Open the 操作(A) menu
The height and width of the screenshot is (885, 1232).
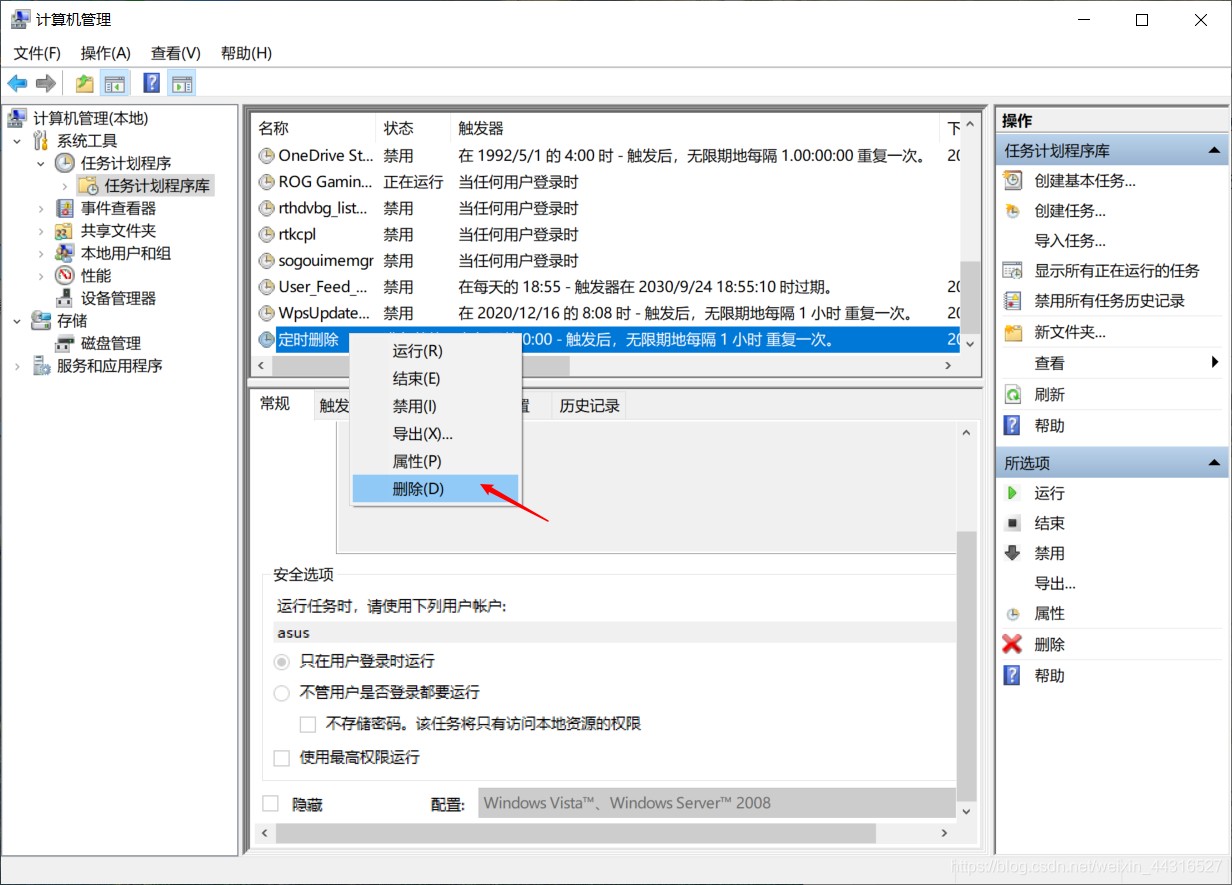pos(106,53)
